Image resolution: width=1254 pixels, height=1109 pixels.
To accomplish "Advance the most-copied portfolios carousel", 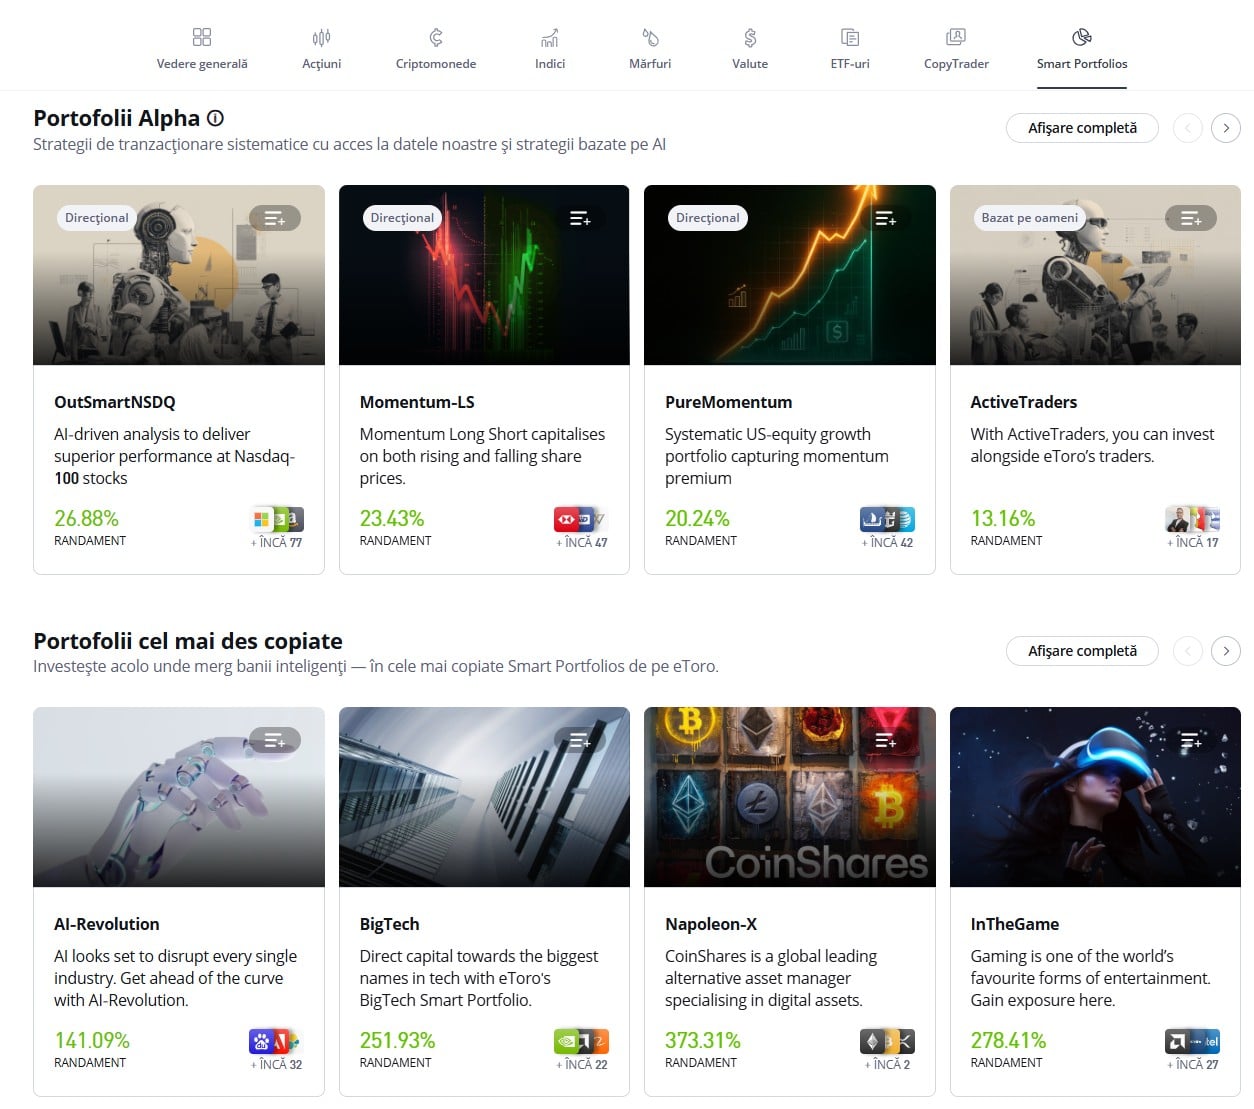I will [1226, 651].
